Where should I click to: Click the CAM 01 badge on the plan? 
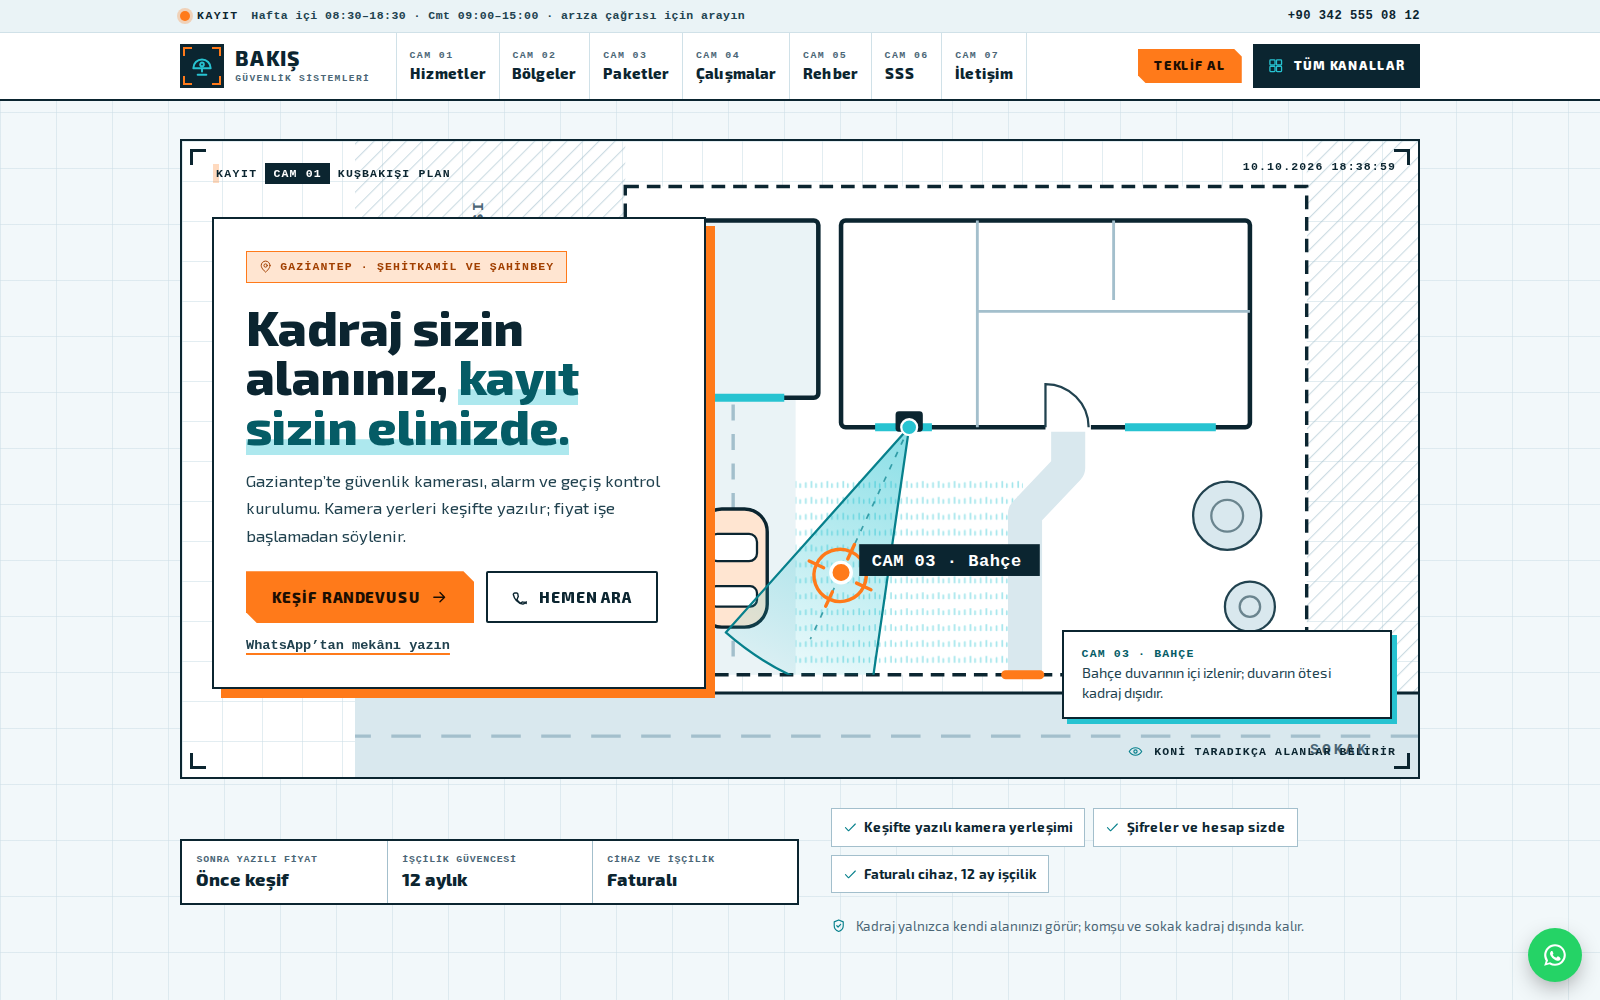pyautogui.click(x=297, y=173)
